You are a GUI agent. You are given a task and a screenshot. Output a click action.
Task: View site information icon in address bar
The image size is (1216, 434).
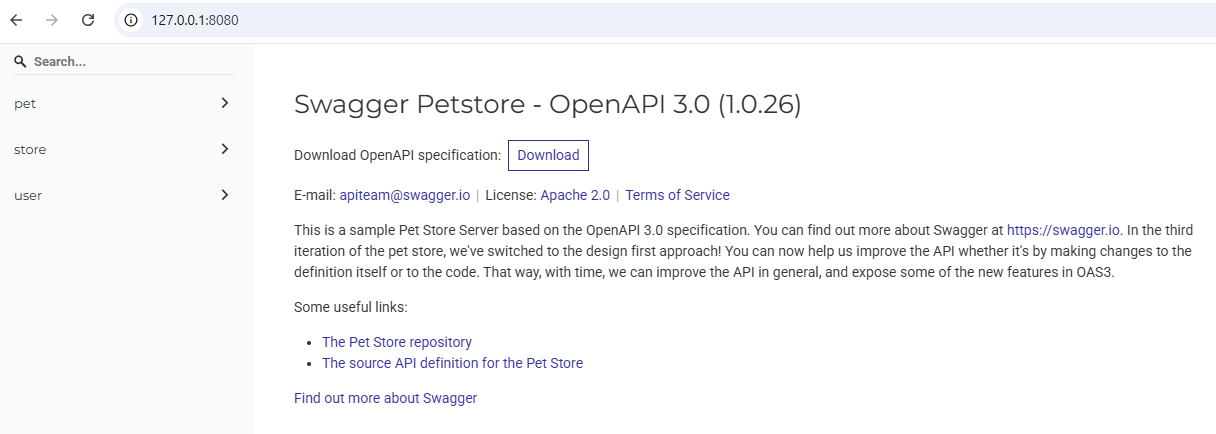(131, 20)
